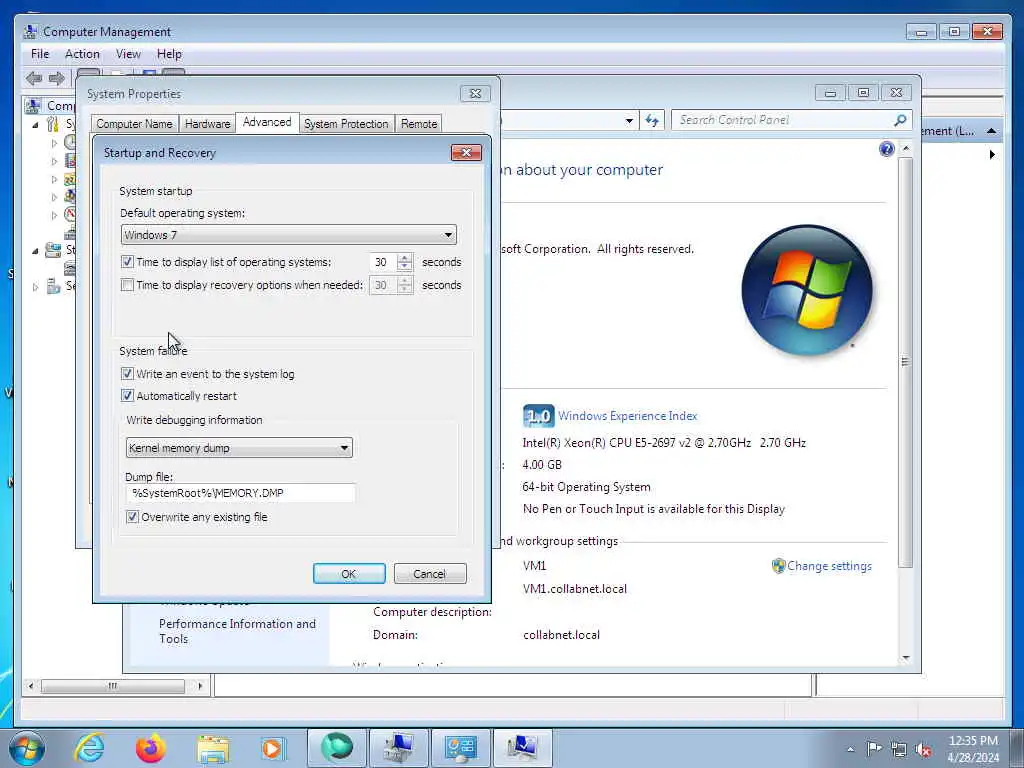Click the More Actions arrow in Actions pane
Viewport: 1024px width, 768px height.
[x=991, y=155]
